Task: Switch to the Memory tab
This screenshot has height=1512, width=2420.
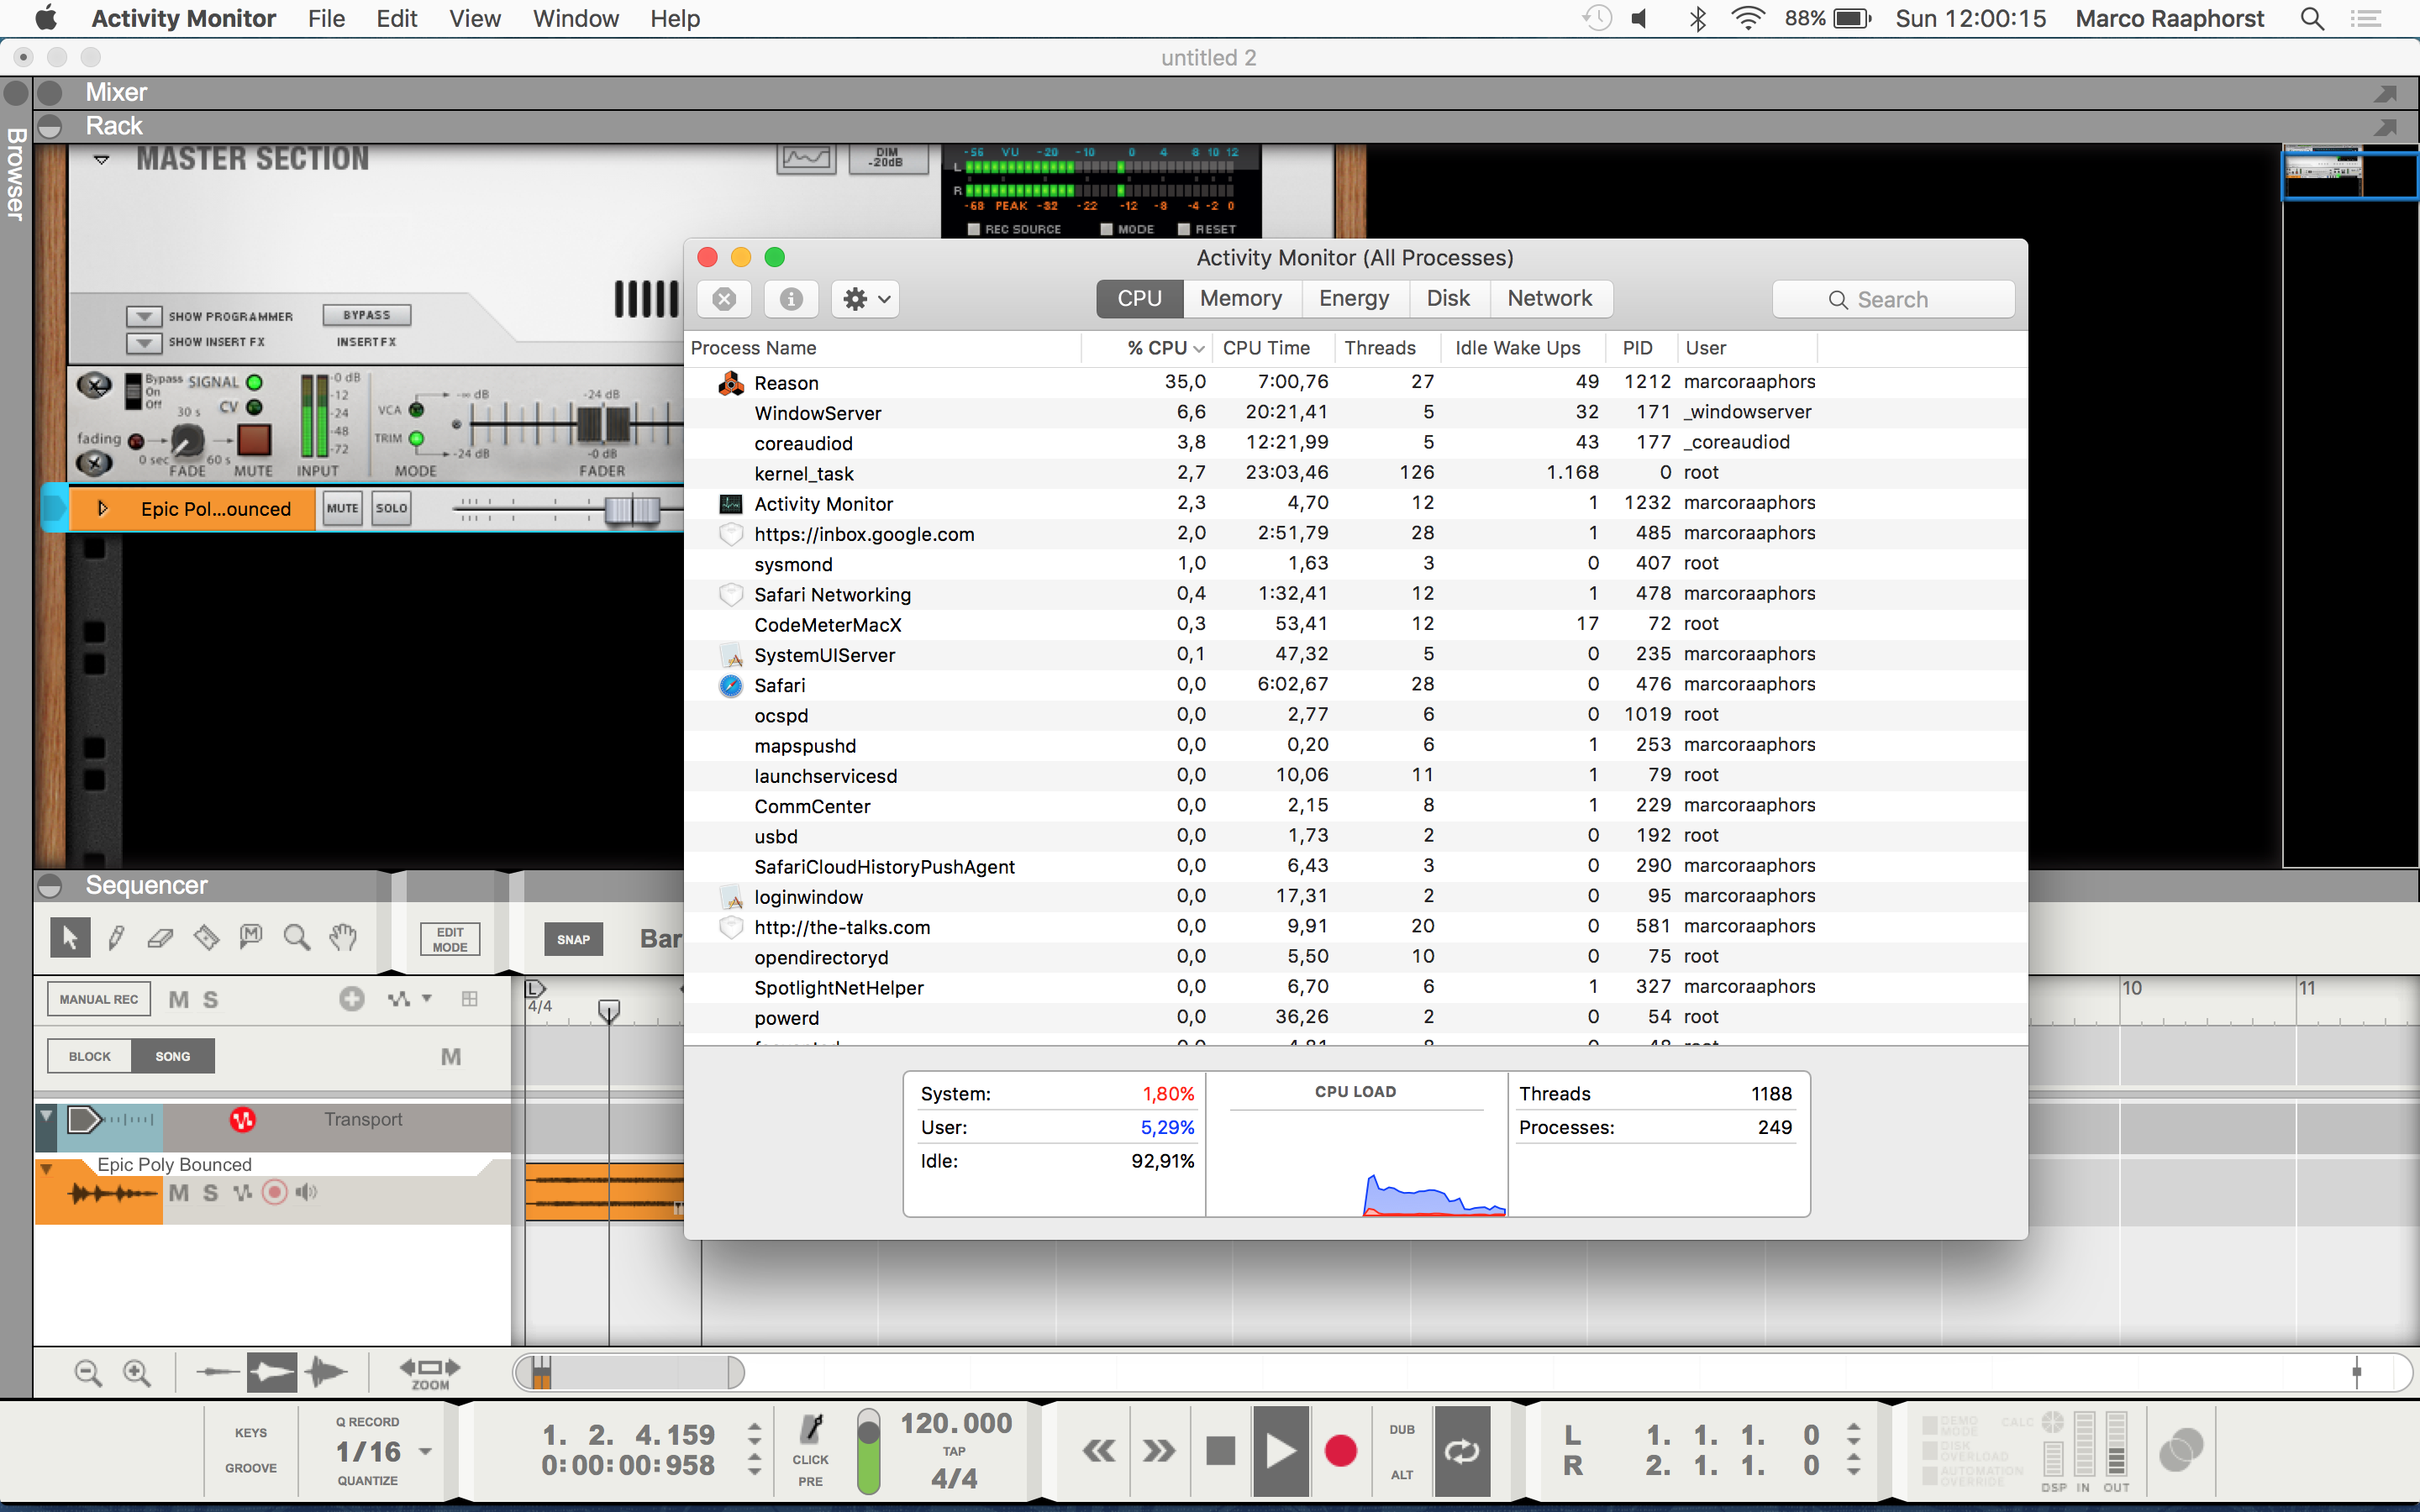Action: 1240,298
